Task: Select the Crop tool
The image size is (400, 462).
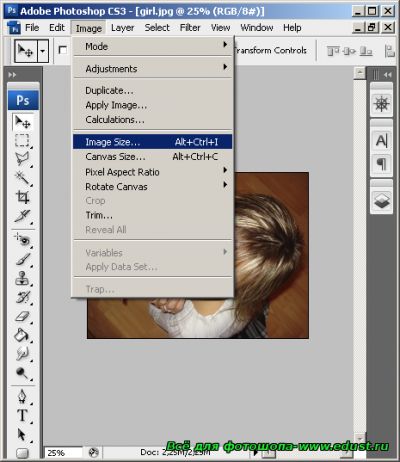Action: (x=22, y=197)
